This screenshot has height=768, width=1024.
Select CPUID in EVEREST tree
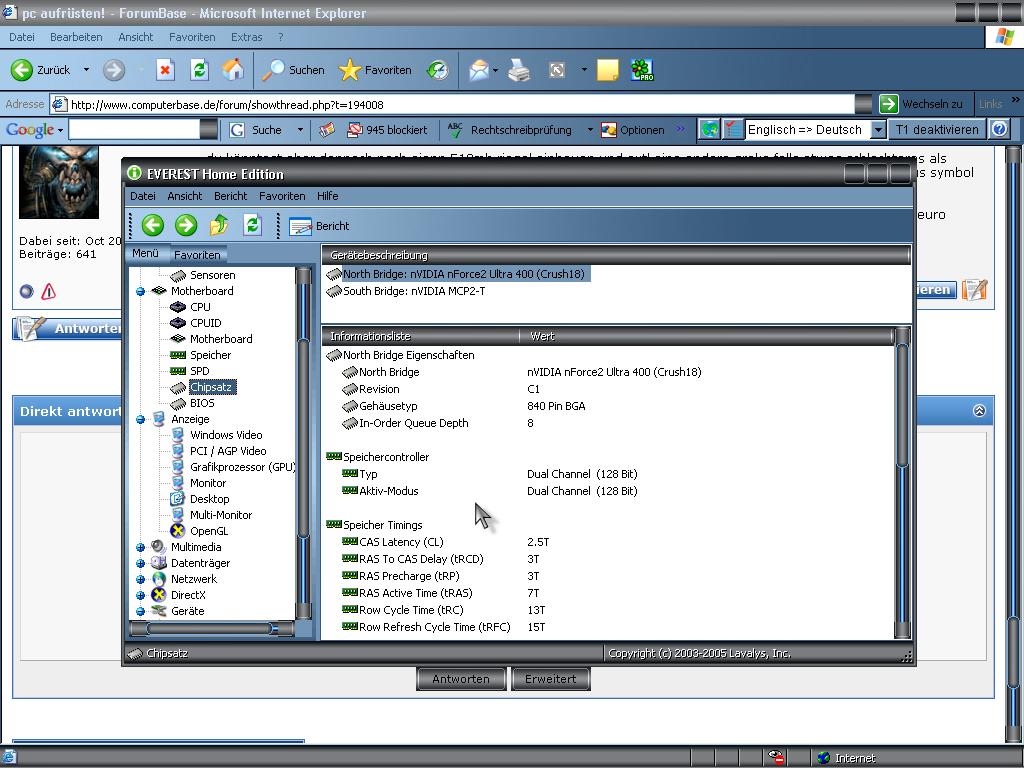[205, 323]
